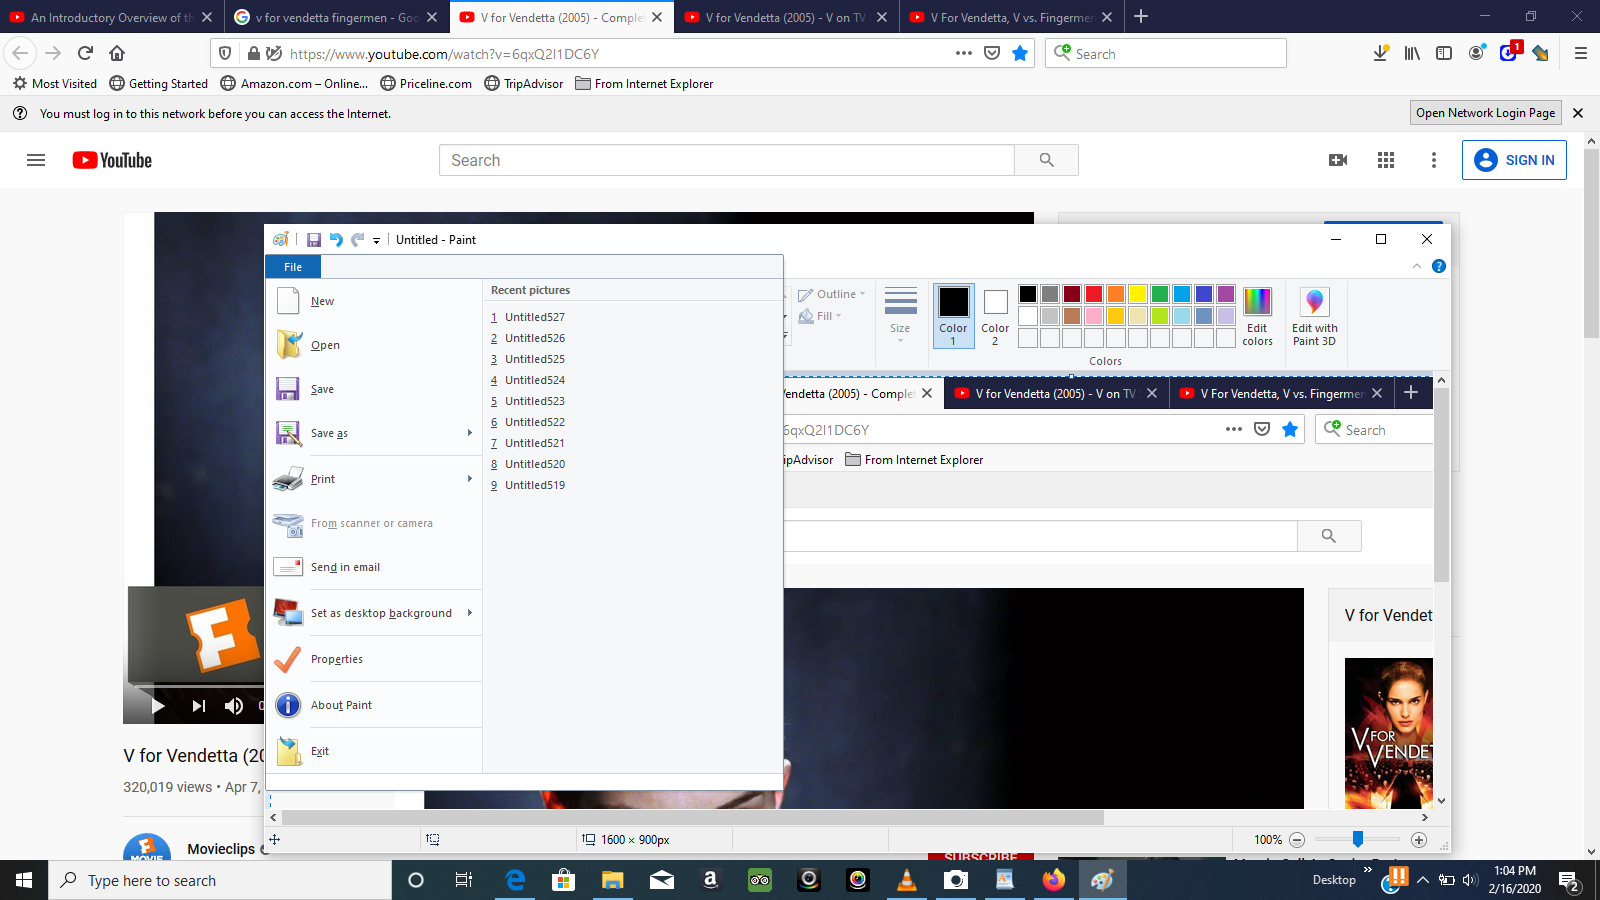Click the Redo arrow in Paint title bar

(x=357, y=240)
